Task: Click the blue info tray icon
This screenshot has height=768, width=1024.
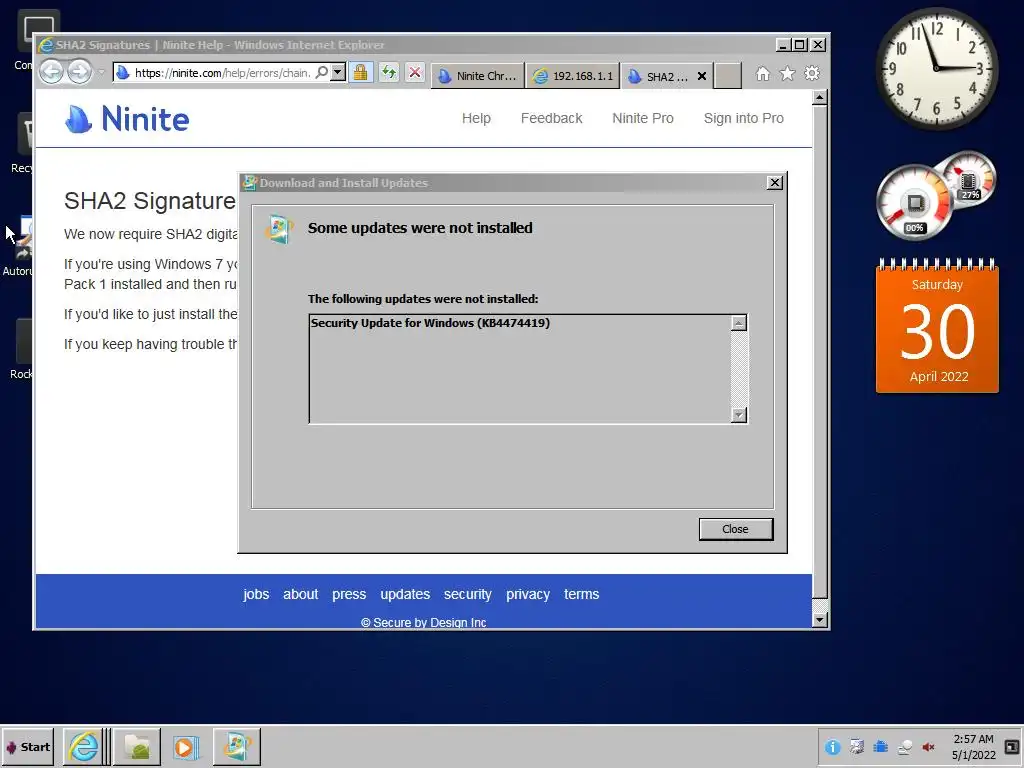Action: pos(833,747)
